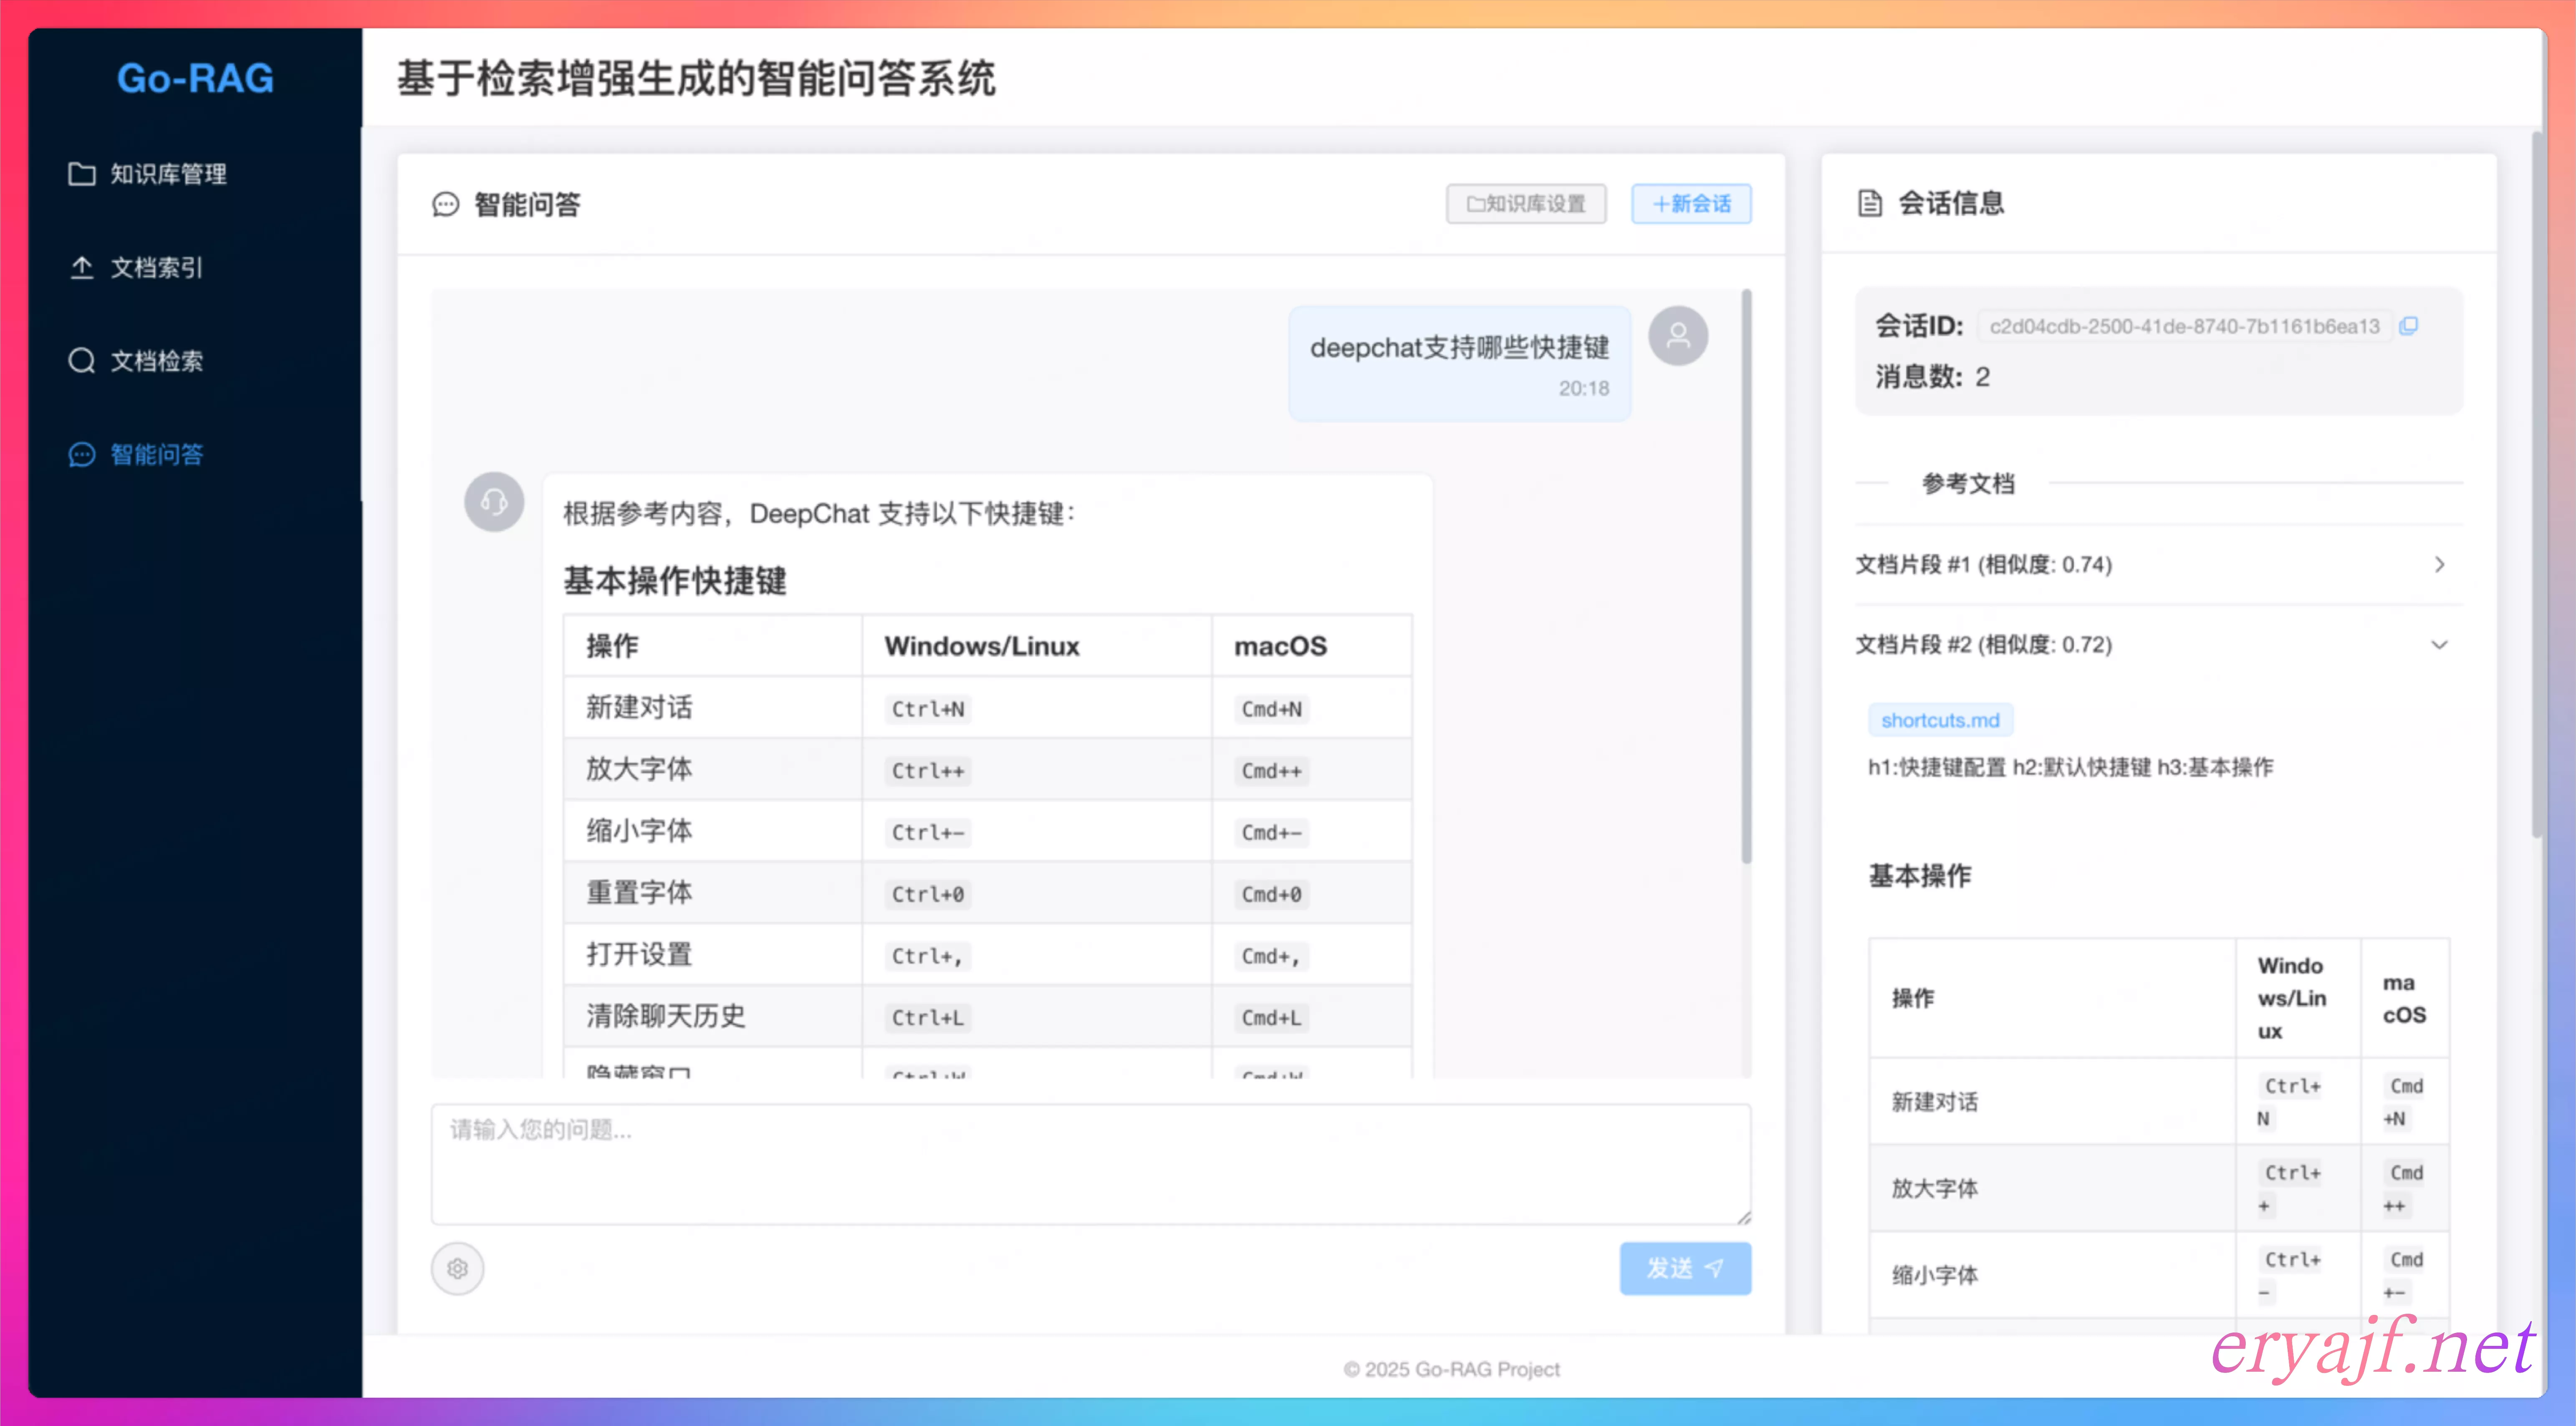Screen dimensions: 2576x1426
Task: Click the copy icon beside 会话ID
Action: pyautogui.click(x=2409, y=326)
